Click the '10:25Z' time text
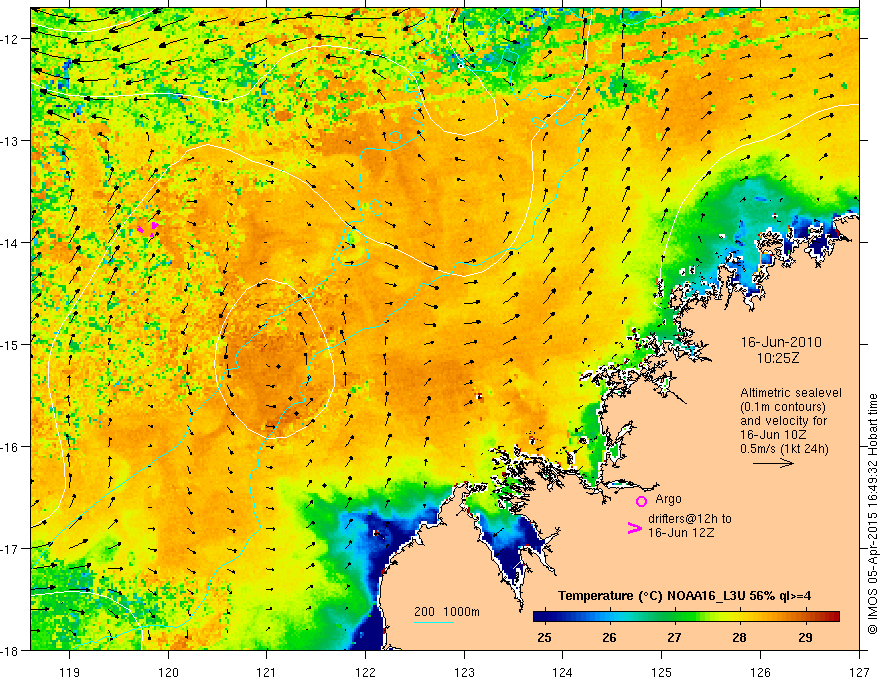880x680 pixels. 778,358
